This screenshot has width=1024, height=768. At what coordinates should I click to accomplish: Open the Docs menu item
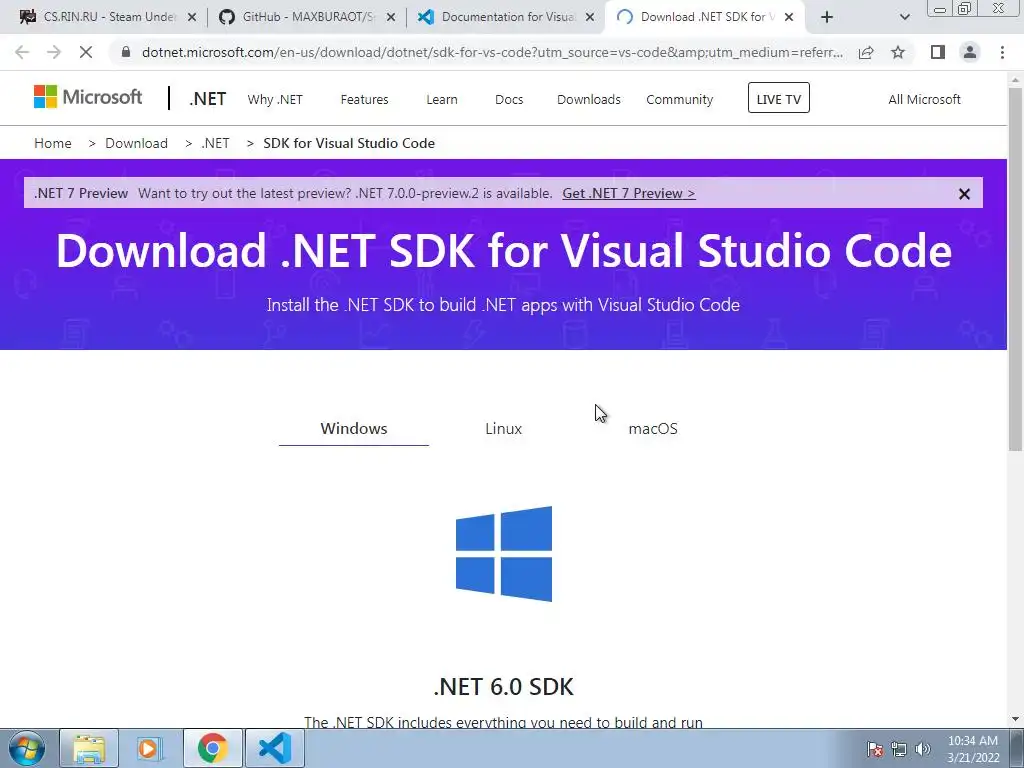point(509,99)
